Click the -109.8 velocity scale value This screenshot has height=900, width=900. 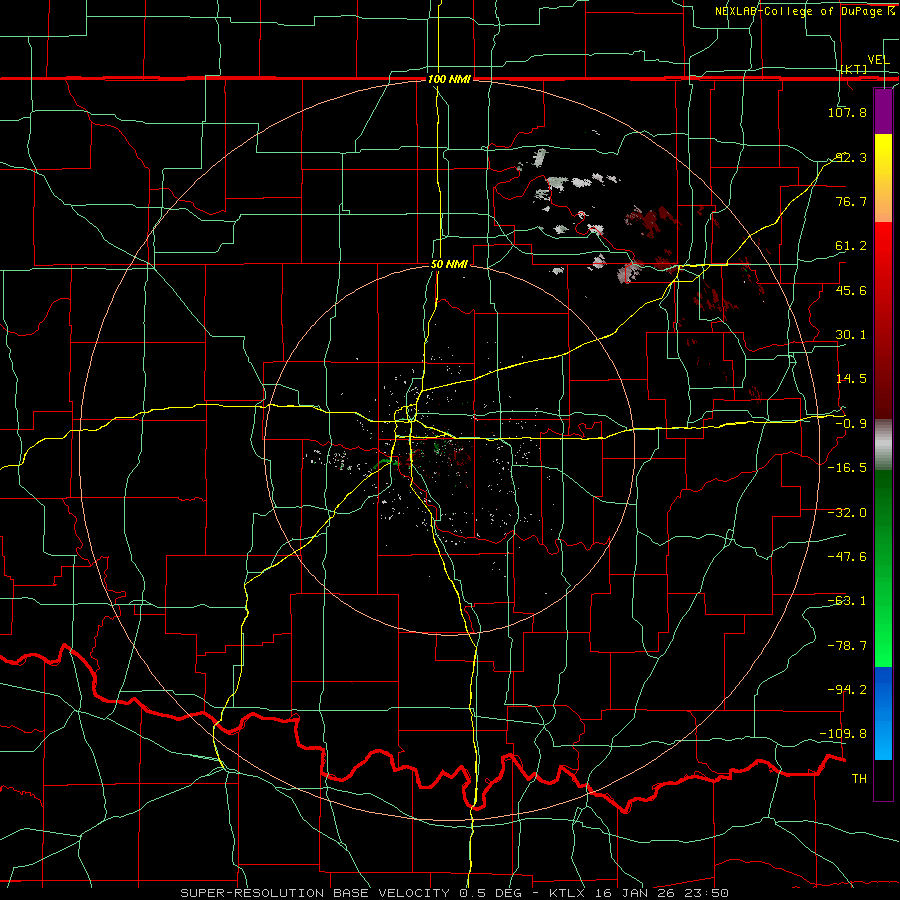click(844, 734)
